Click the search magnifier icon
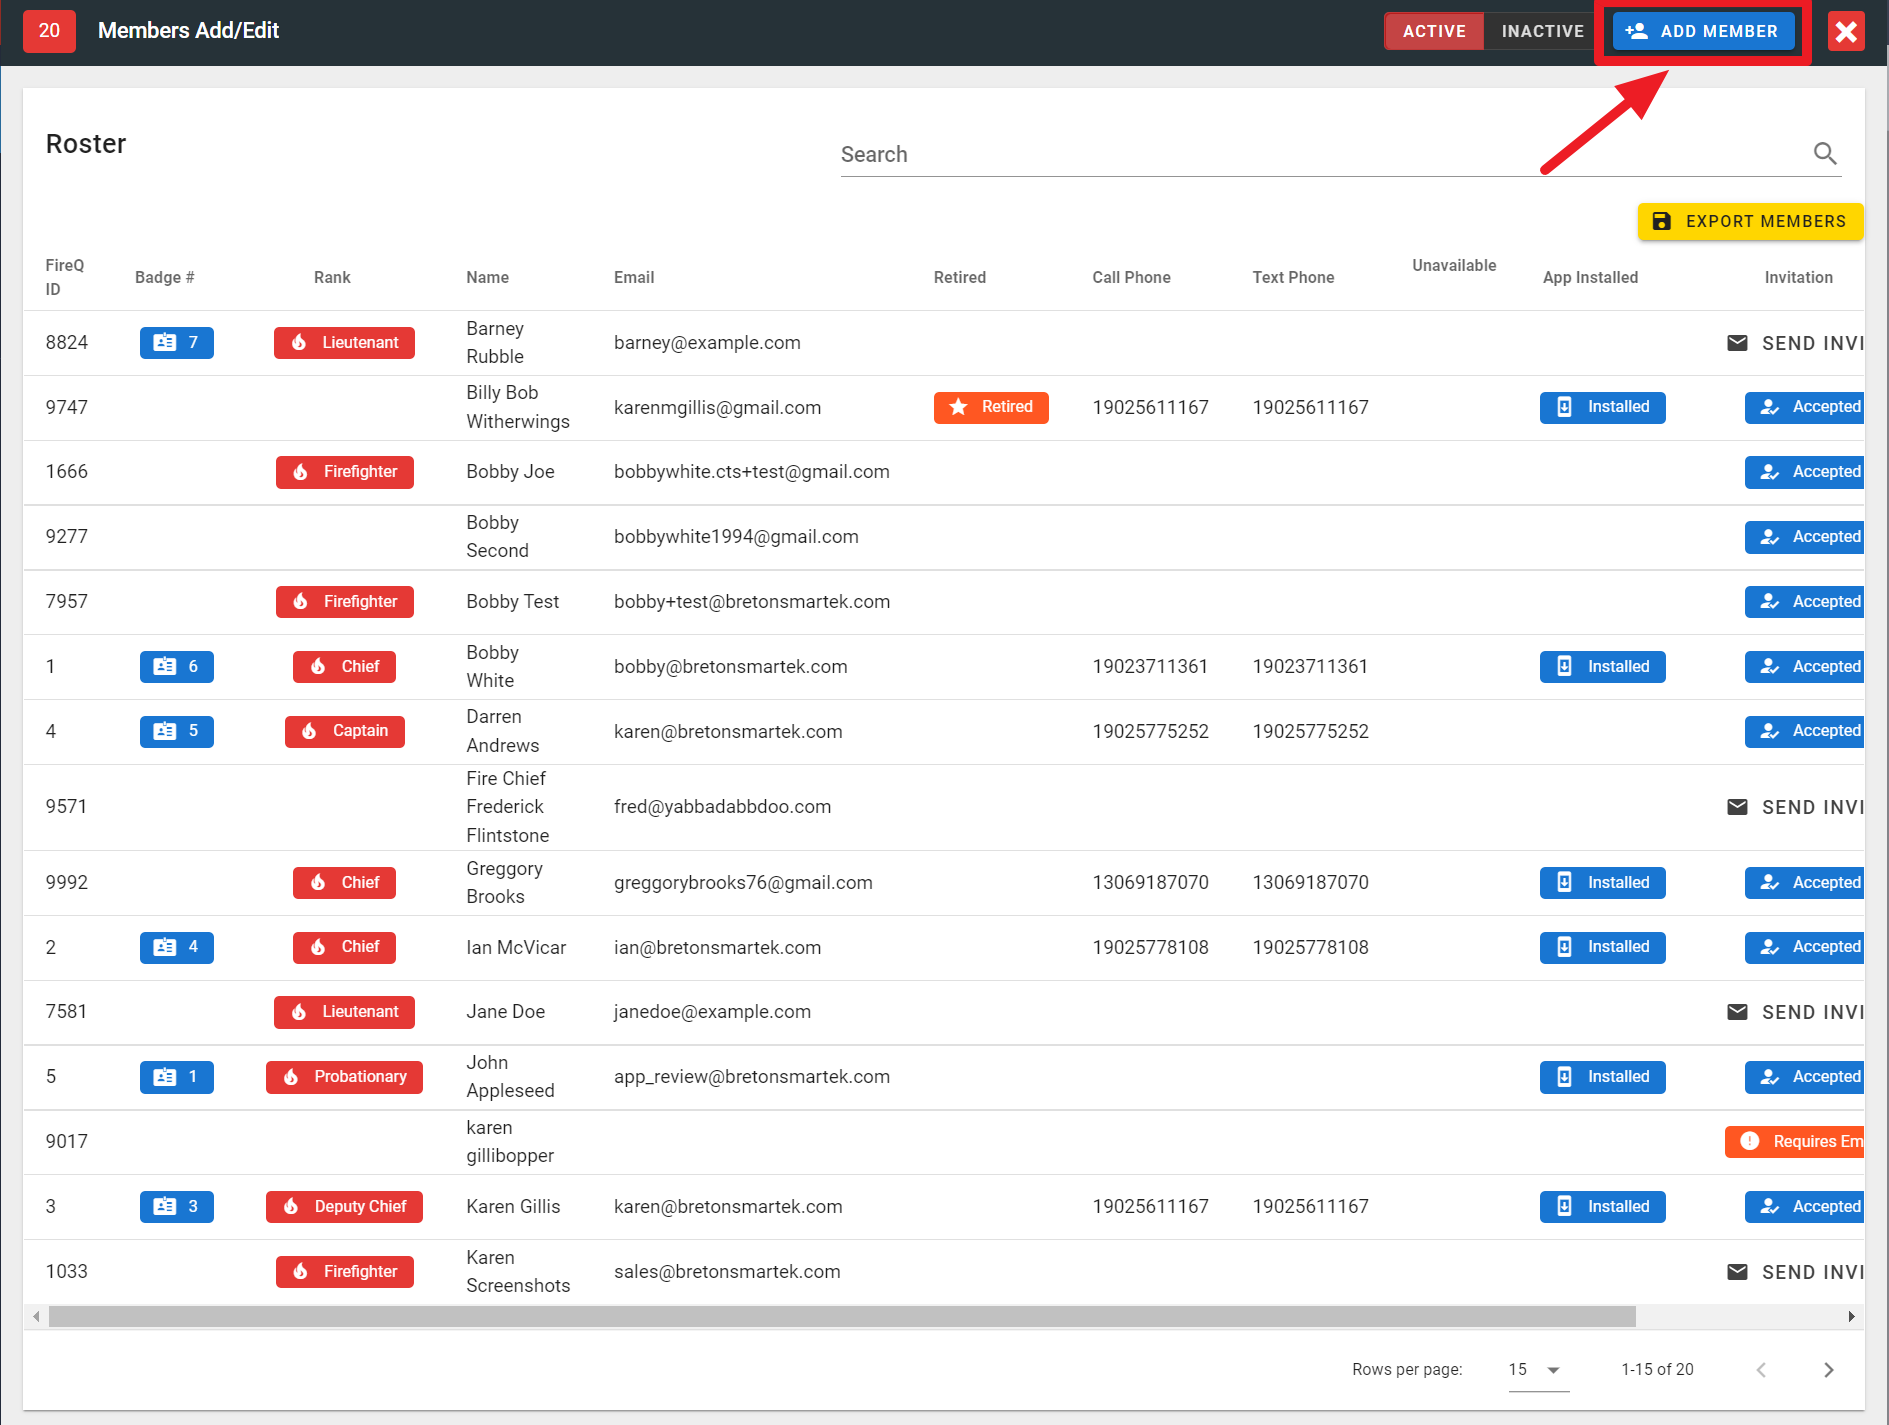This screenshot has width=1889, height=1425. [1824, 154]
